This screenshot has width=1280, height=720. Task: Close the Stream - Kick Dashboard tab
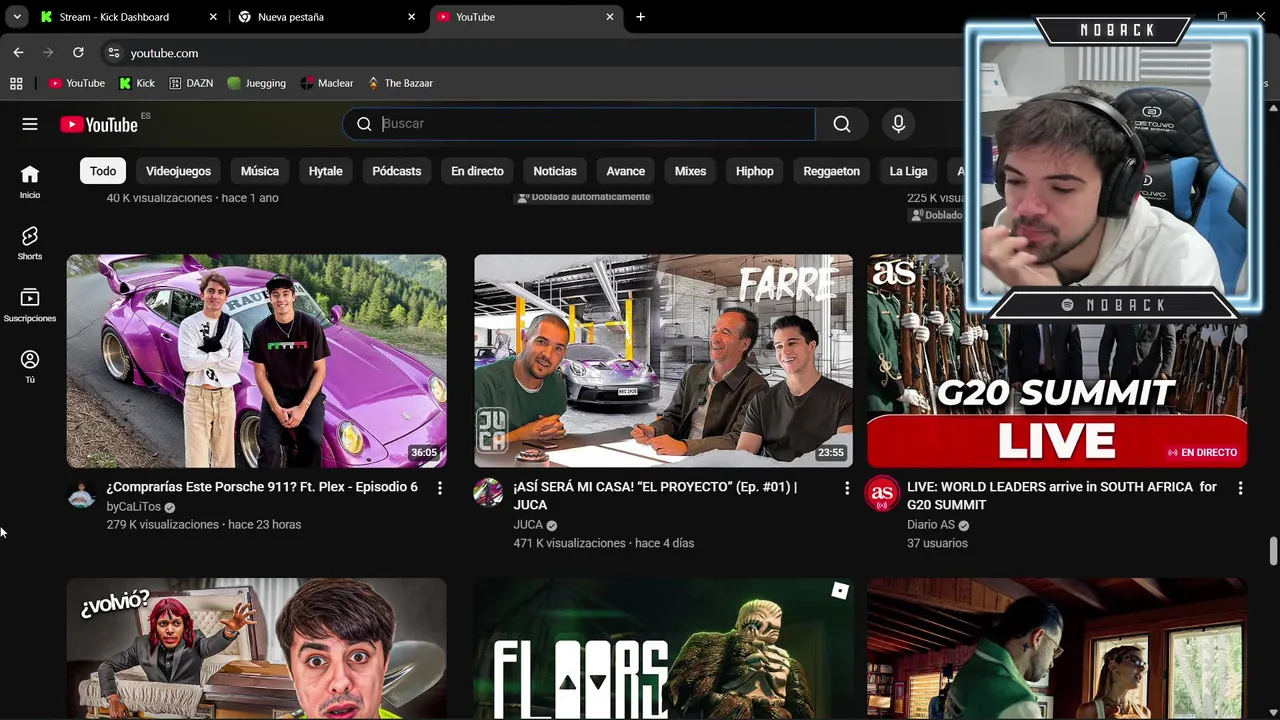(x=213, y=17)
